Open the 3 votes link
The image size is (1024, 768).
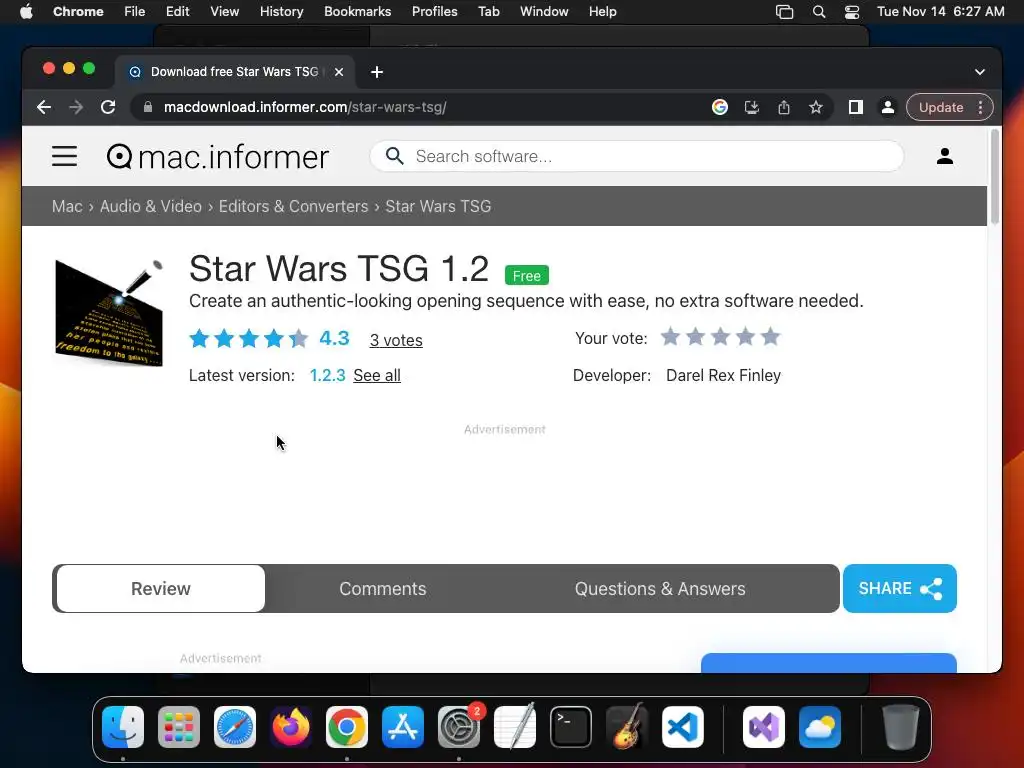click(x=396, y=340)
